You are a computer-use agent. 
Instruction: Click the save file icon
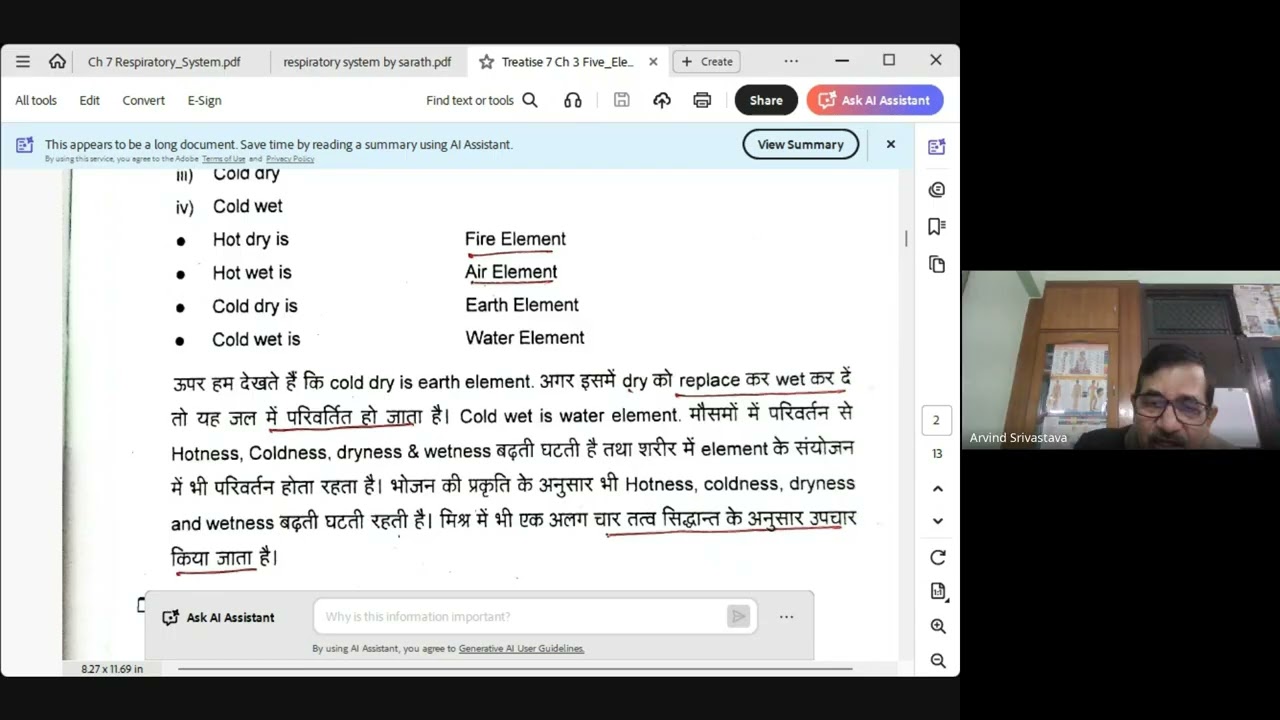(x=621, y=100)
